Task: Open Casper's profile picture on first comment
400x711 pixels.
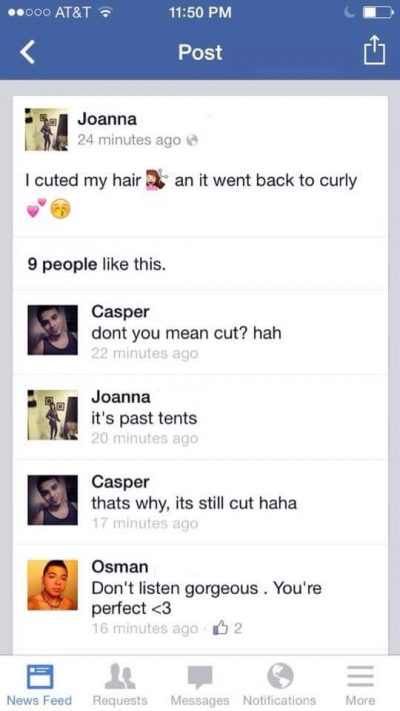Action: [53, 330]
